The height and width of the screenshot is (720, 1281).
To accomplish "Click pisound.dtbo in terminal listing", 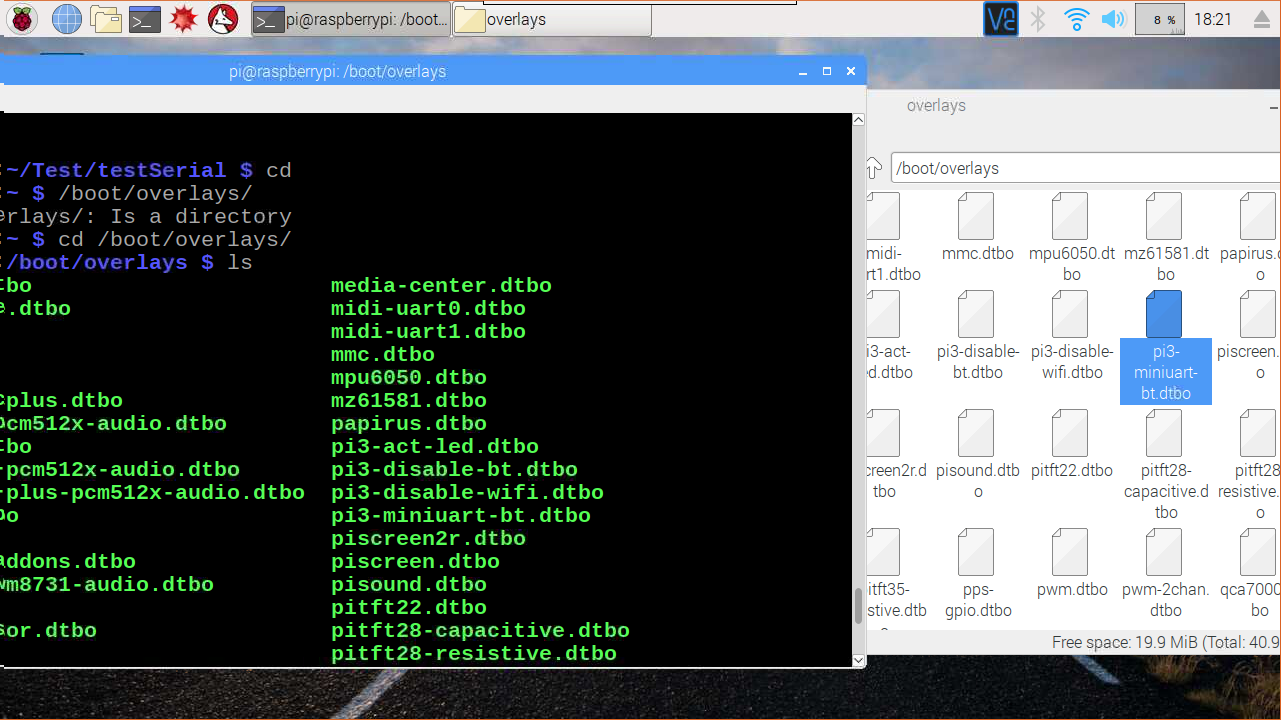I will [409, 584].
